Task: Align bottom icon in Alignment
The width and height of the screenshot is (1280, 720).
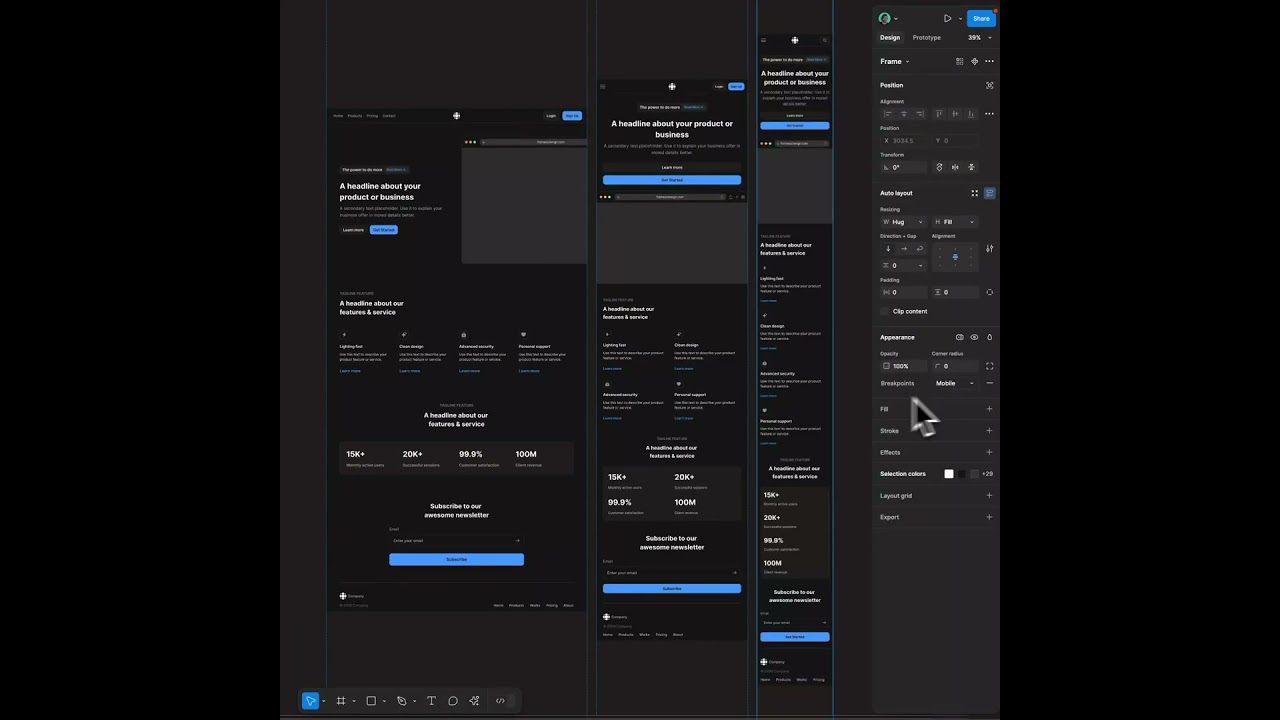Action: coord(971,114)
